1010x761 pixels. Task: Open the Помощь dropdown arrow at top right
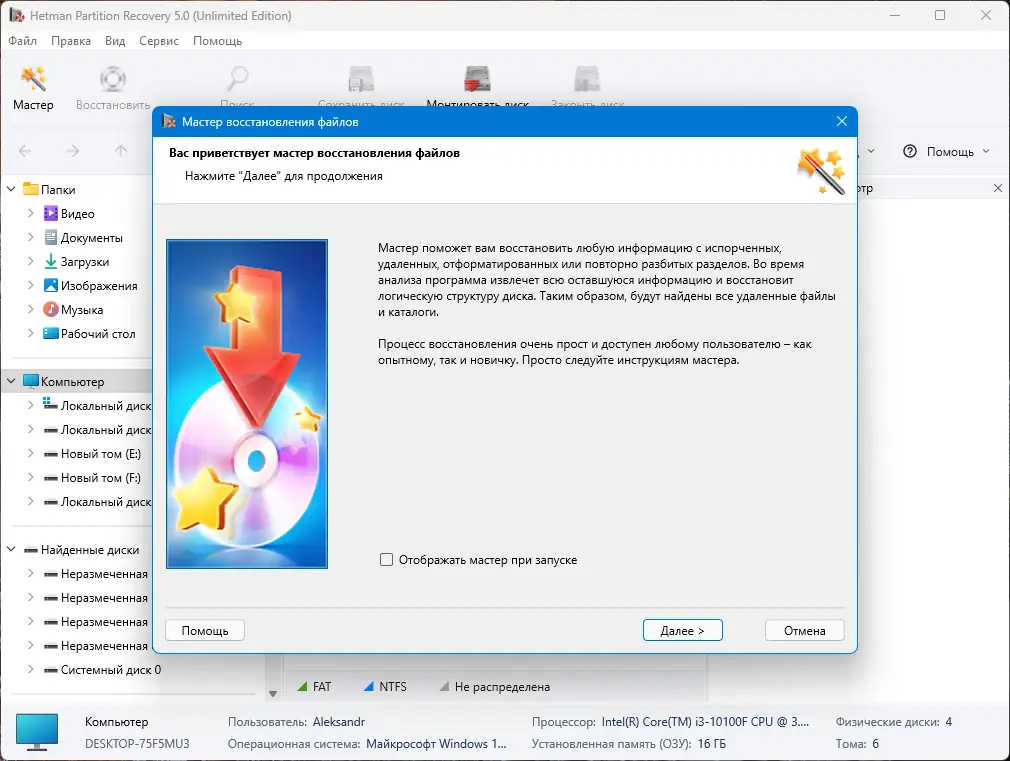click(x=986, y=151)
